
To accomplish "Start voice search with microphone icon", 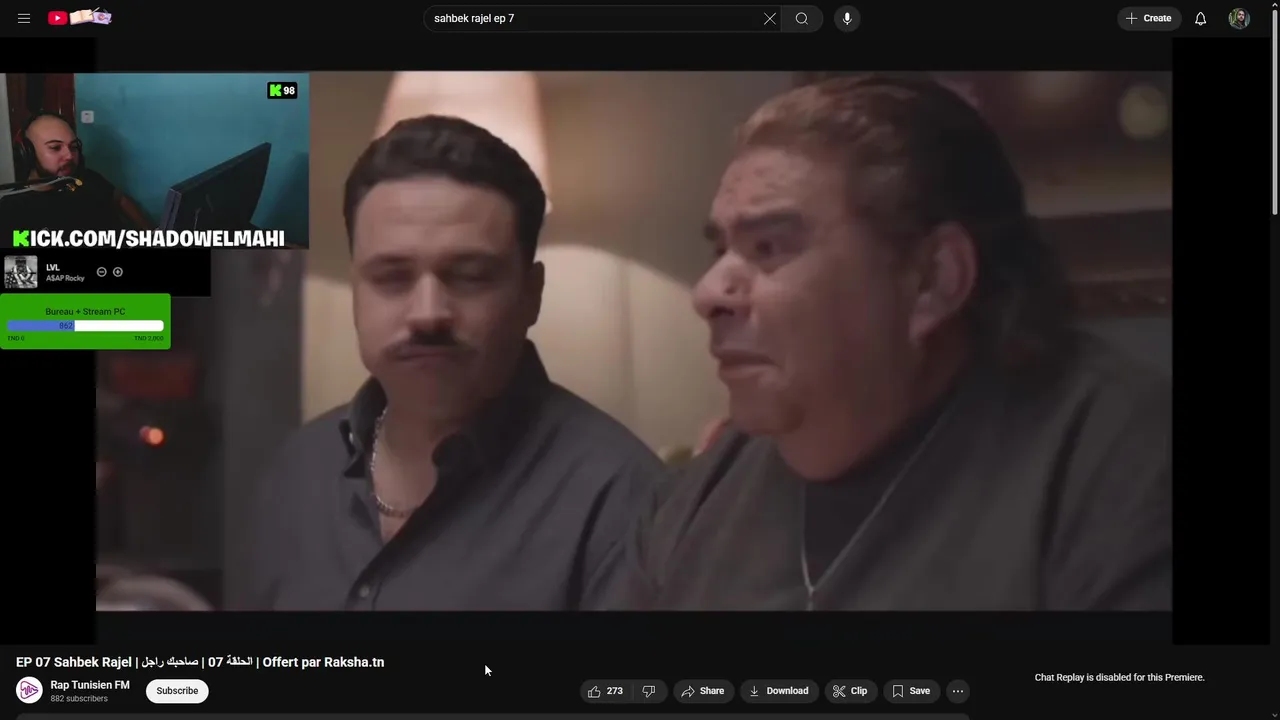I will coord(847,18).
